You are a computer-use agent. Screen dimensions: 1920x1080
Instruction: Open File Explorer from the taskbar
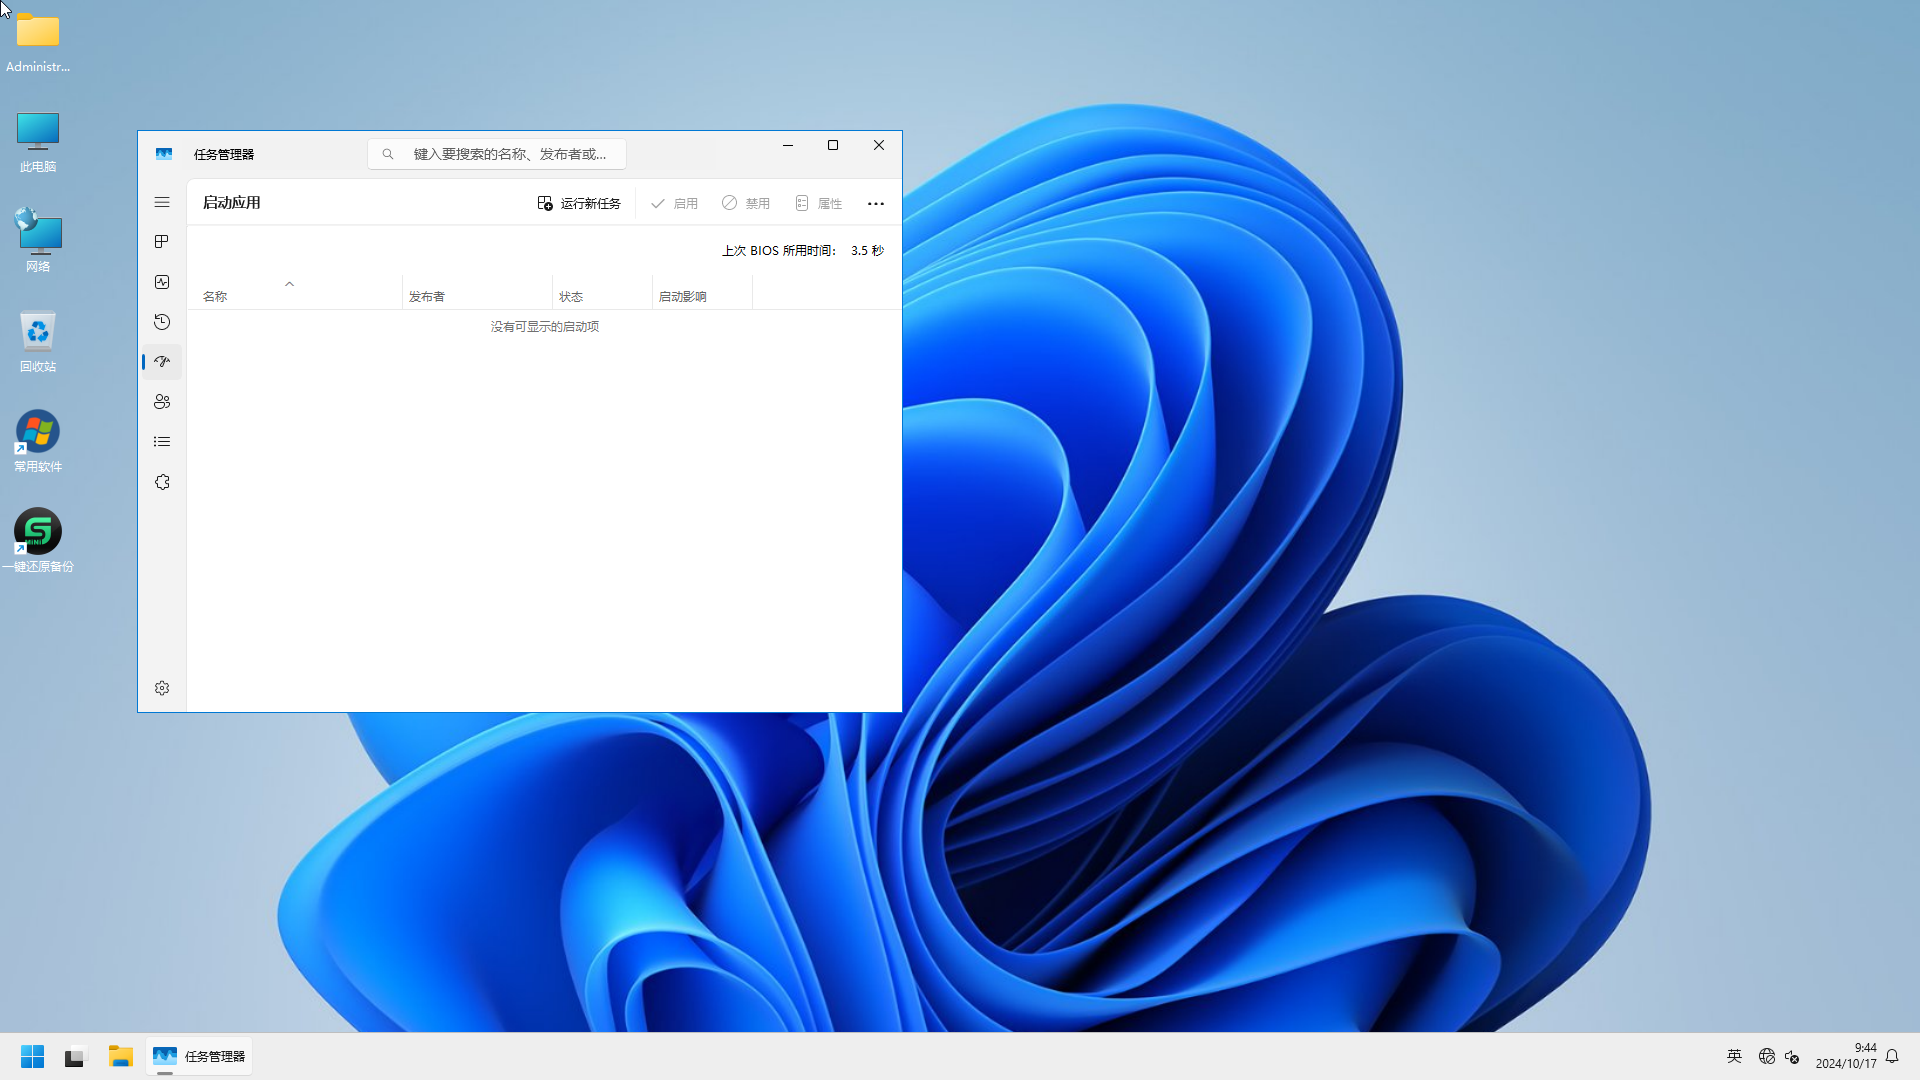click(x=121, y=1056)
